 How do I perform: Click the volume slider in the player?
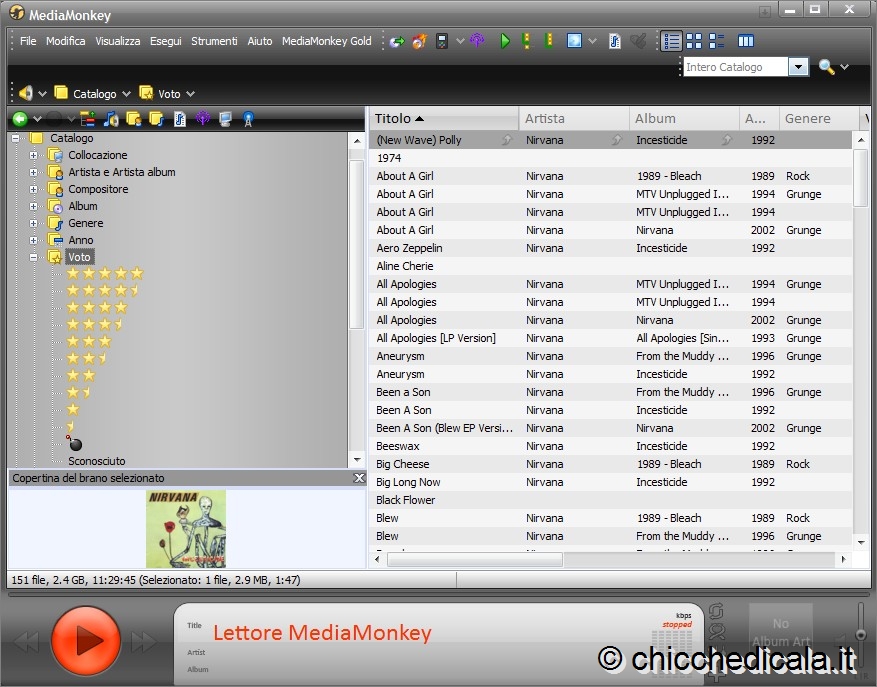tap(860, 632)
